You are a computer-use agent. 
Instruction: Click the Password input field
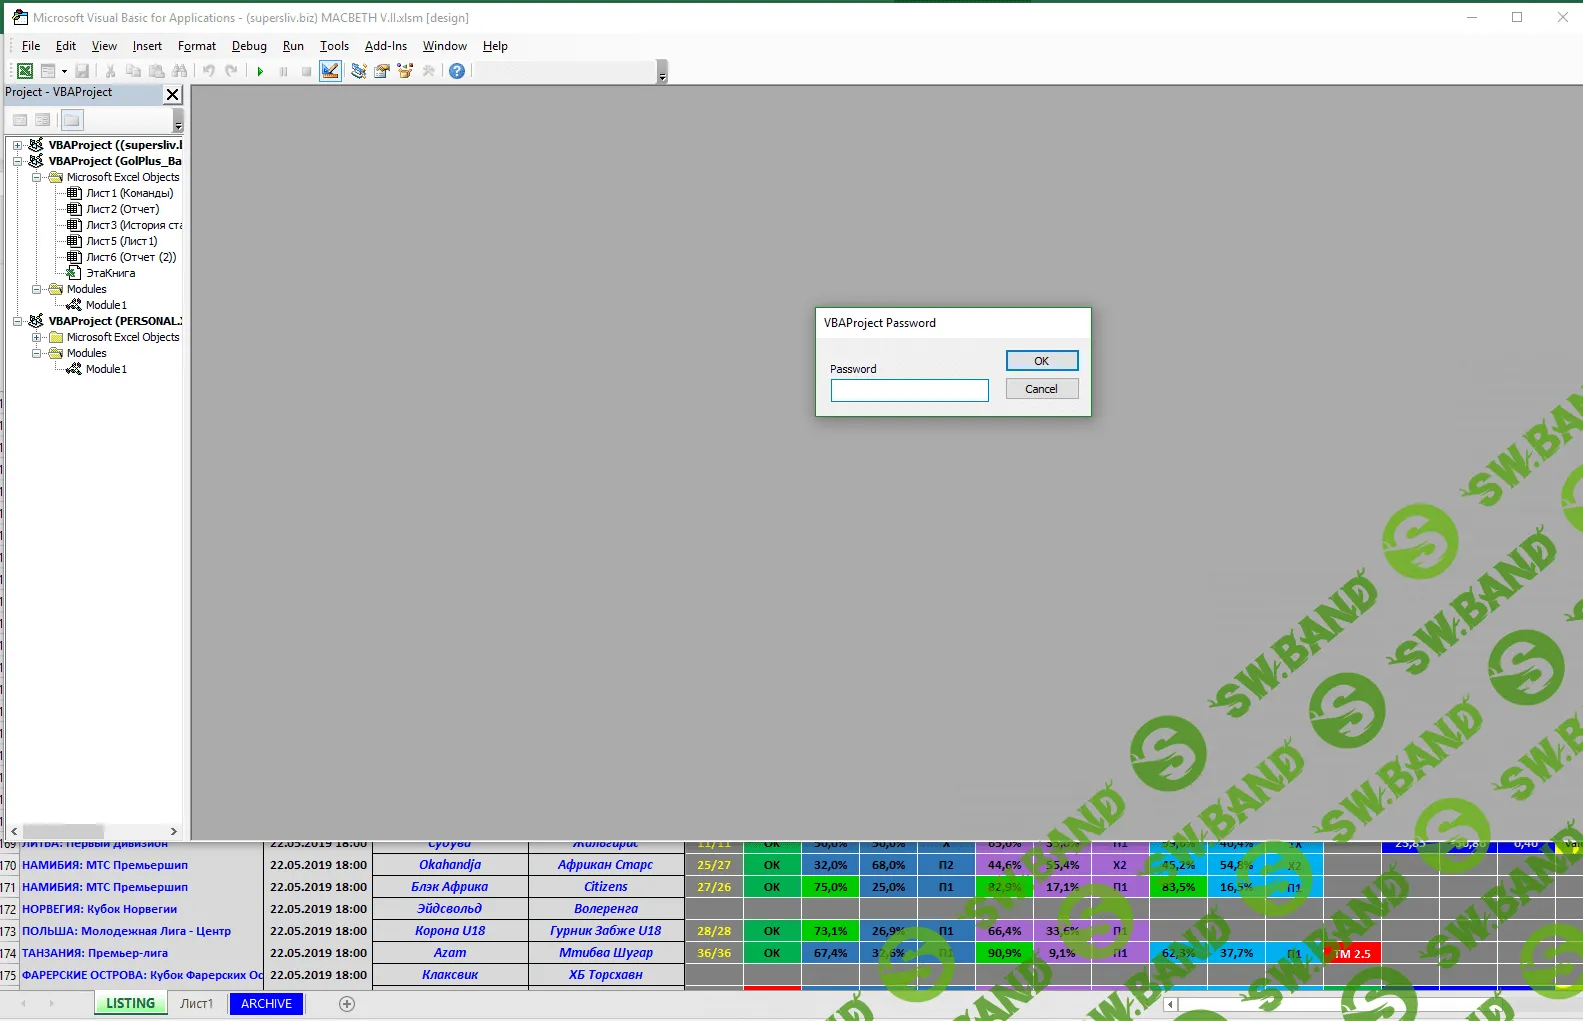pyautogui.click(x=909, y=390)
